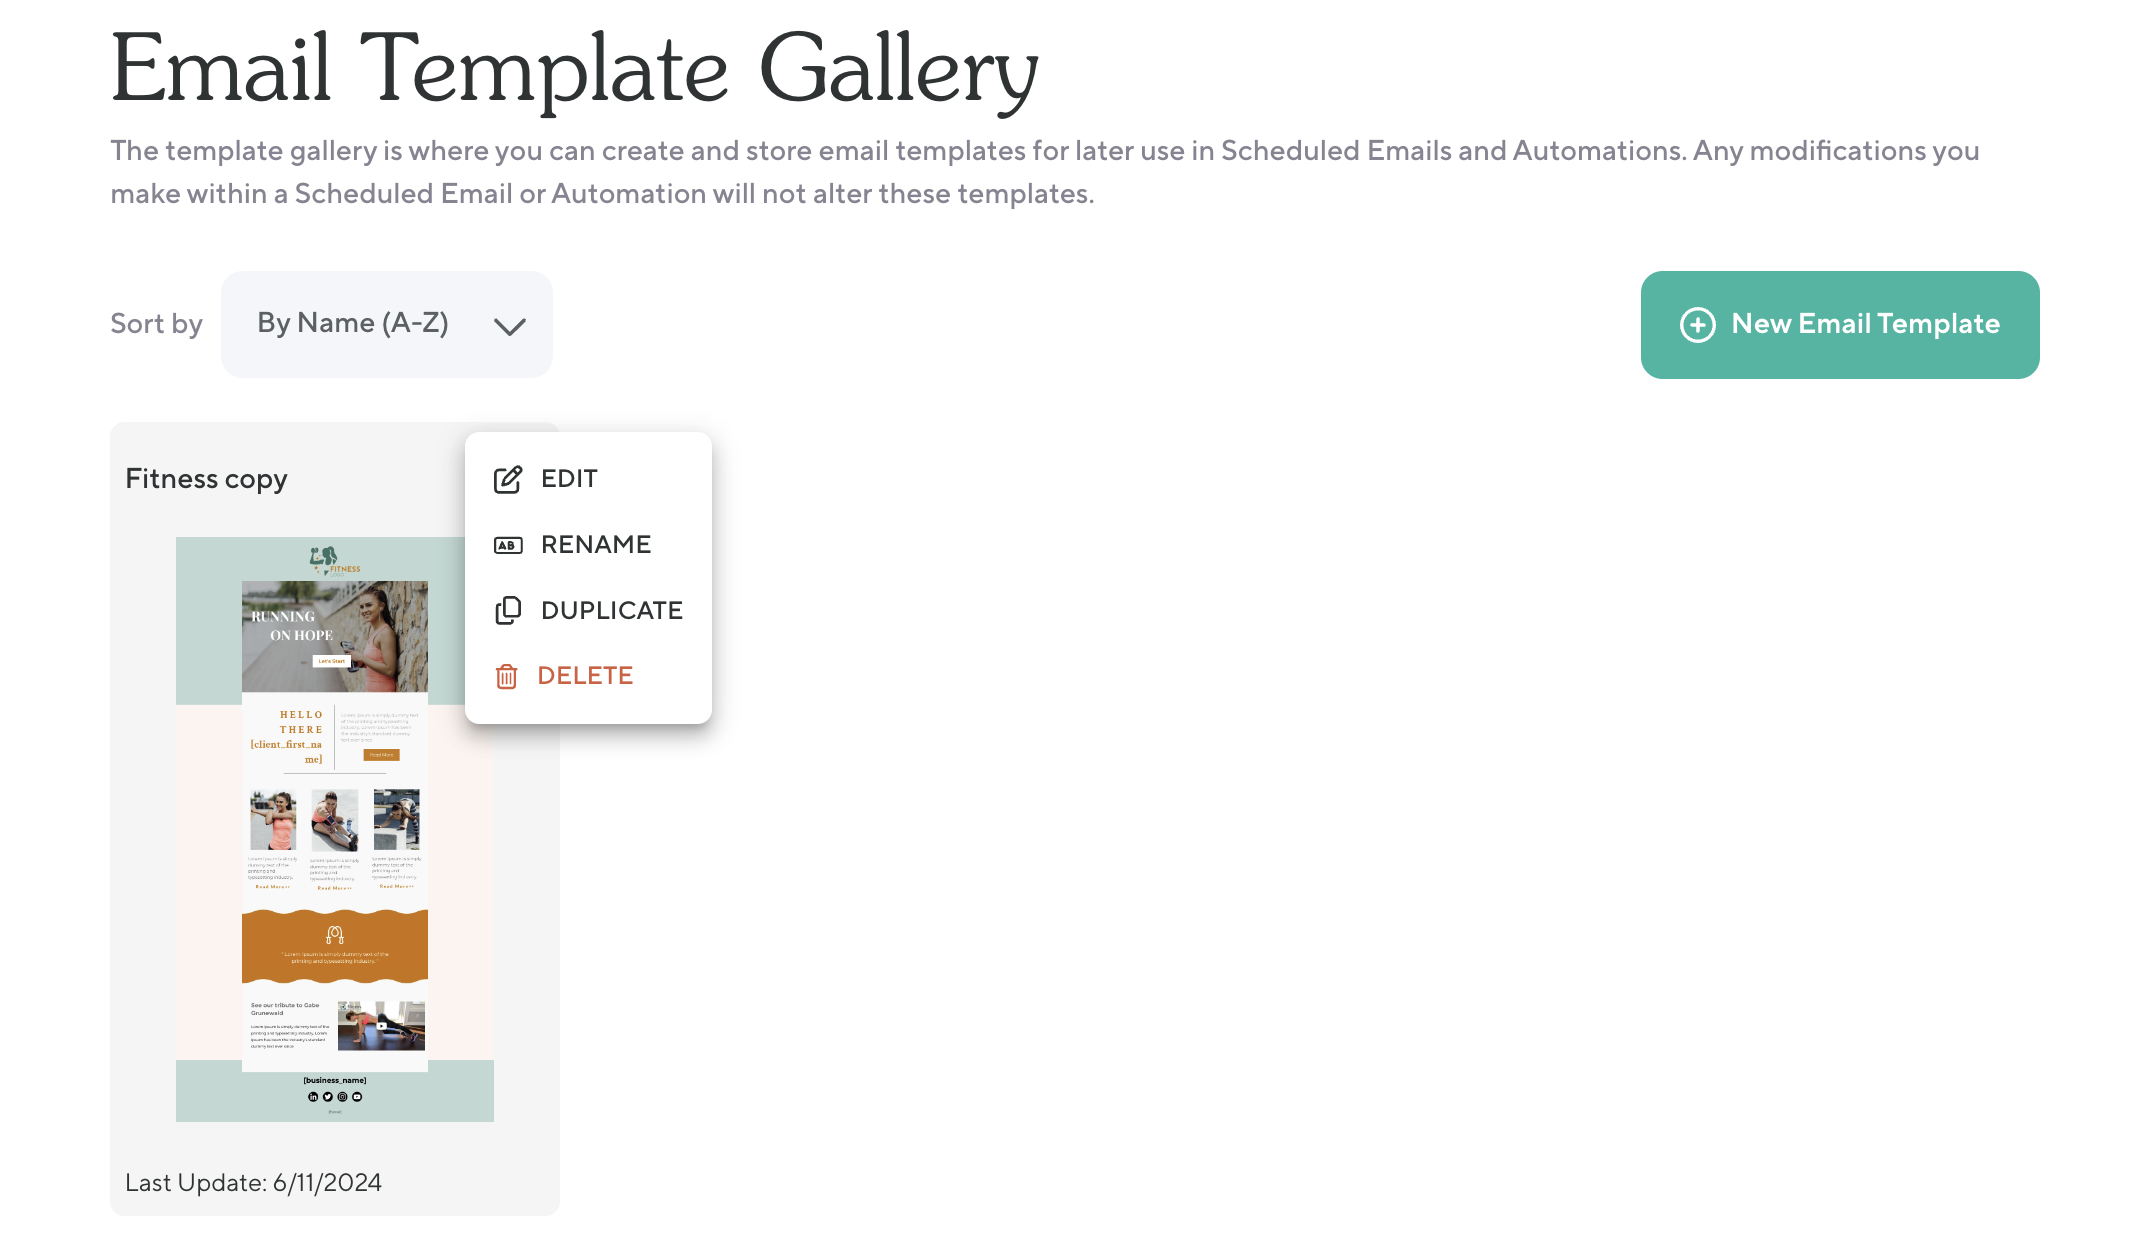Click the social media icons in the preview footer

tap(335, 1097)
